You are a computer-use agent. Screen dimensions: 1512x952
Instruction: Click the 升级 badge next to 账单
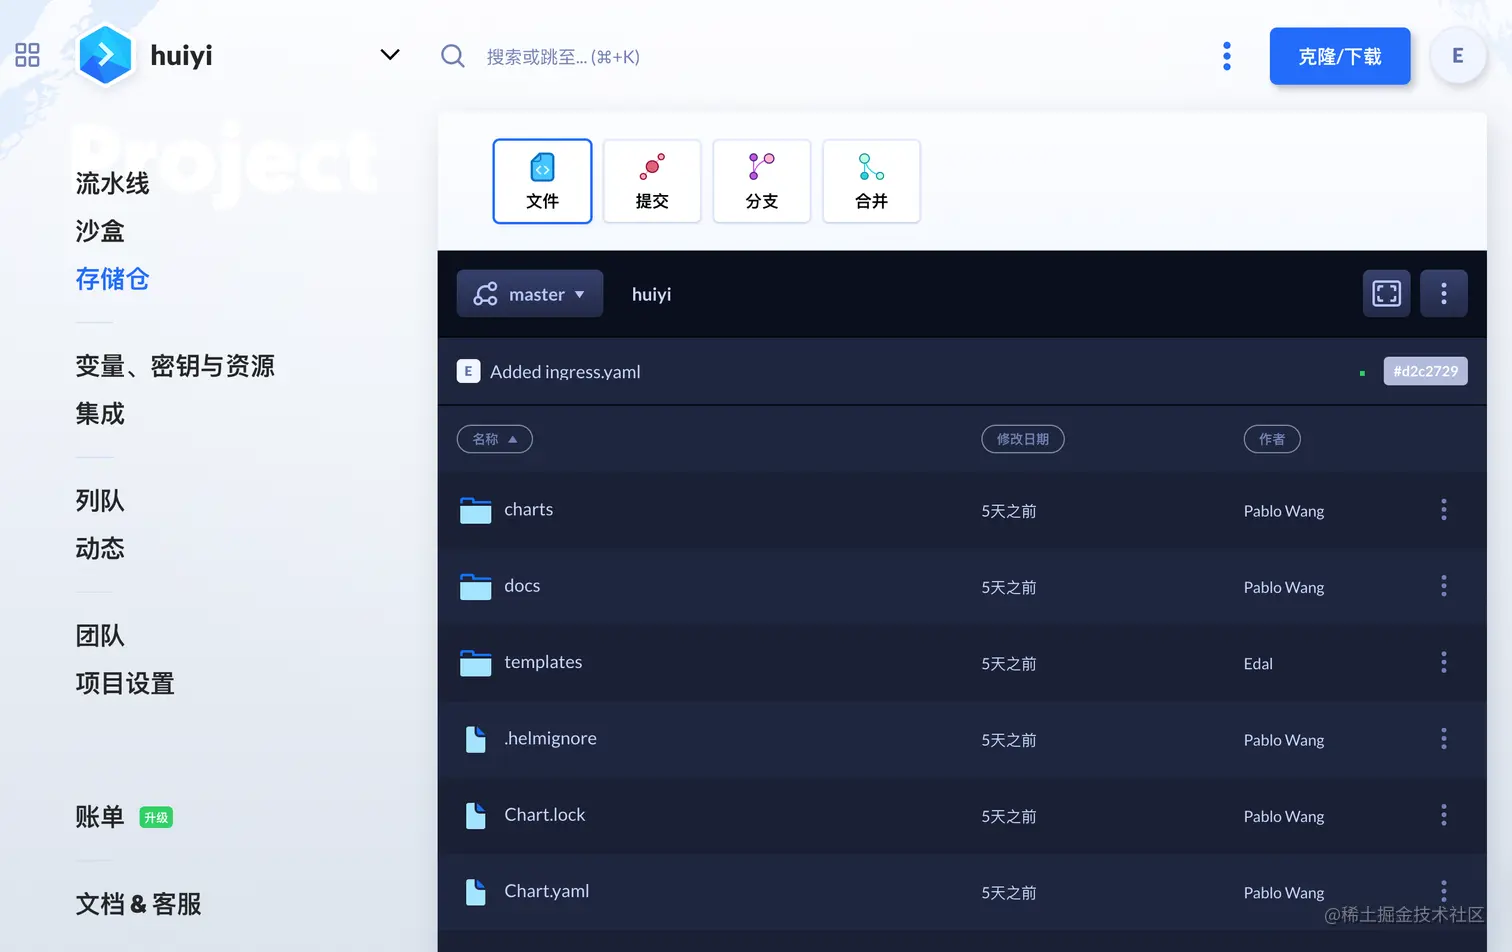(156, 817)
